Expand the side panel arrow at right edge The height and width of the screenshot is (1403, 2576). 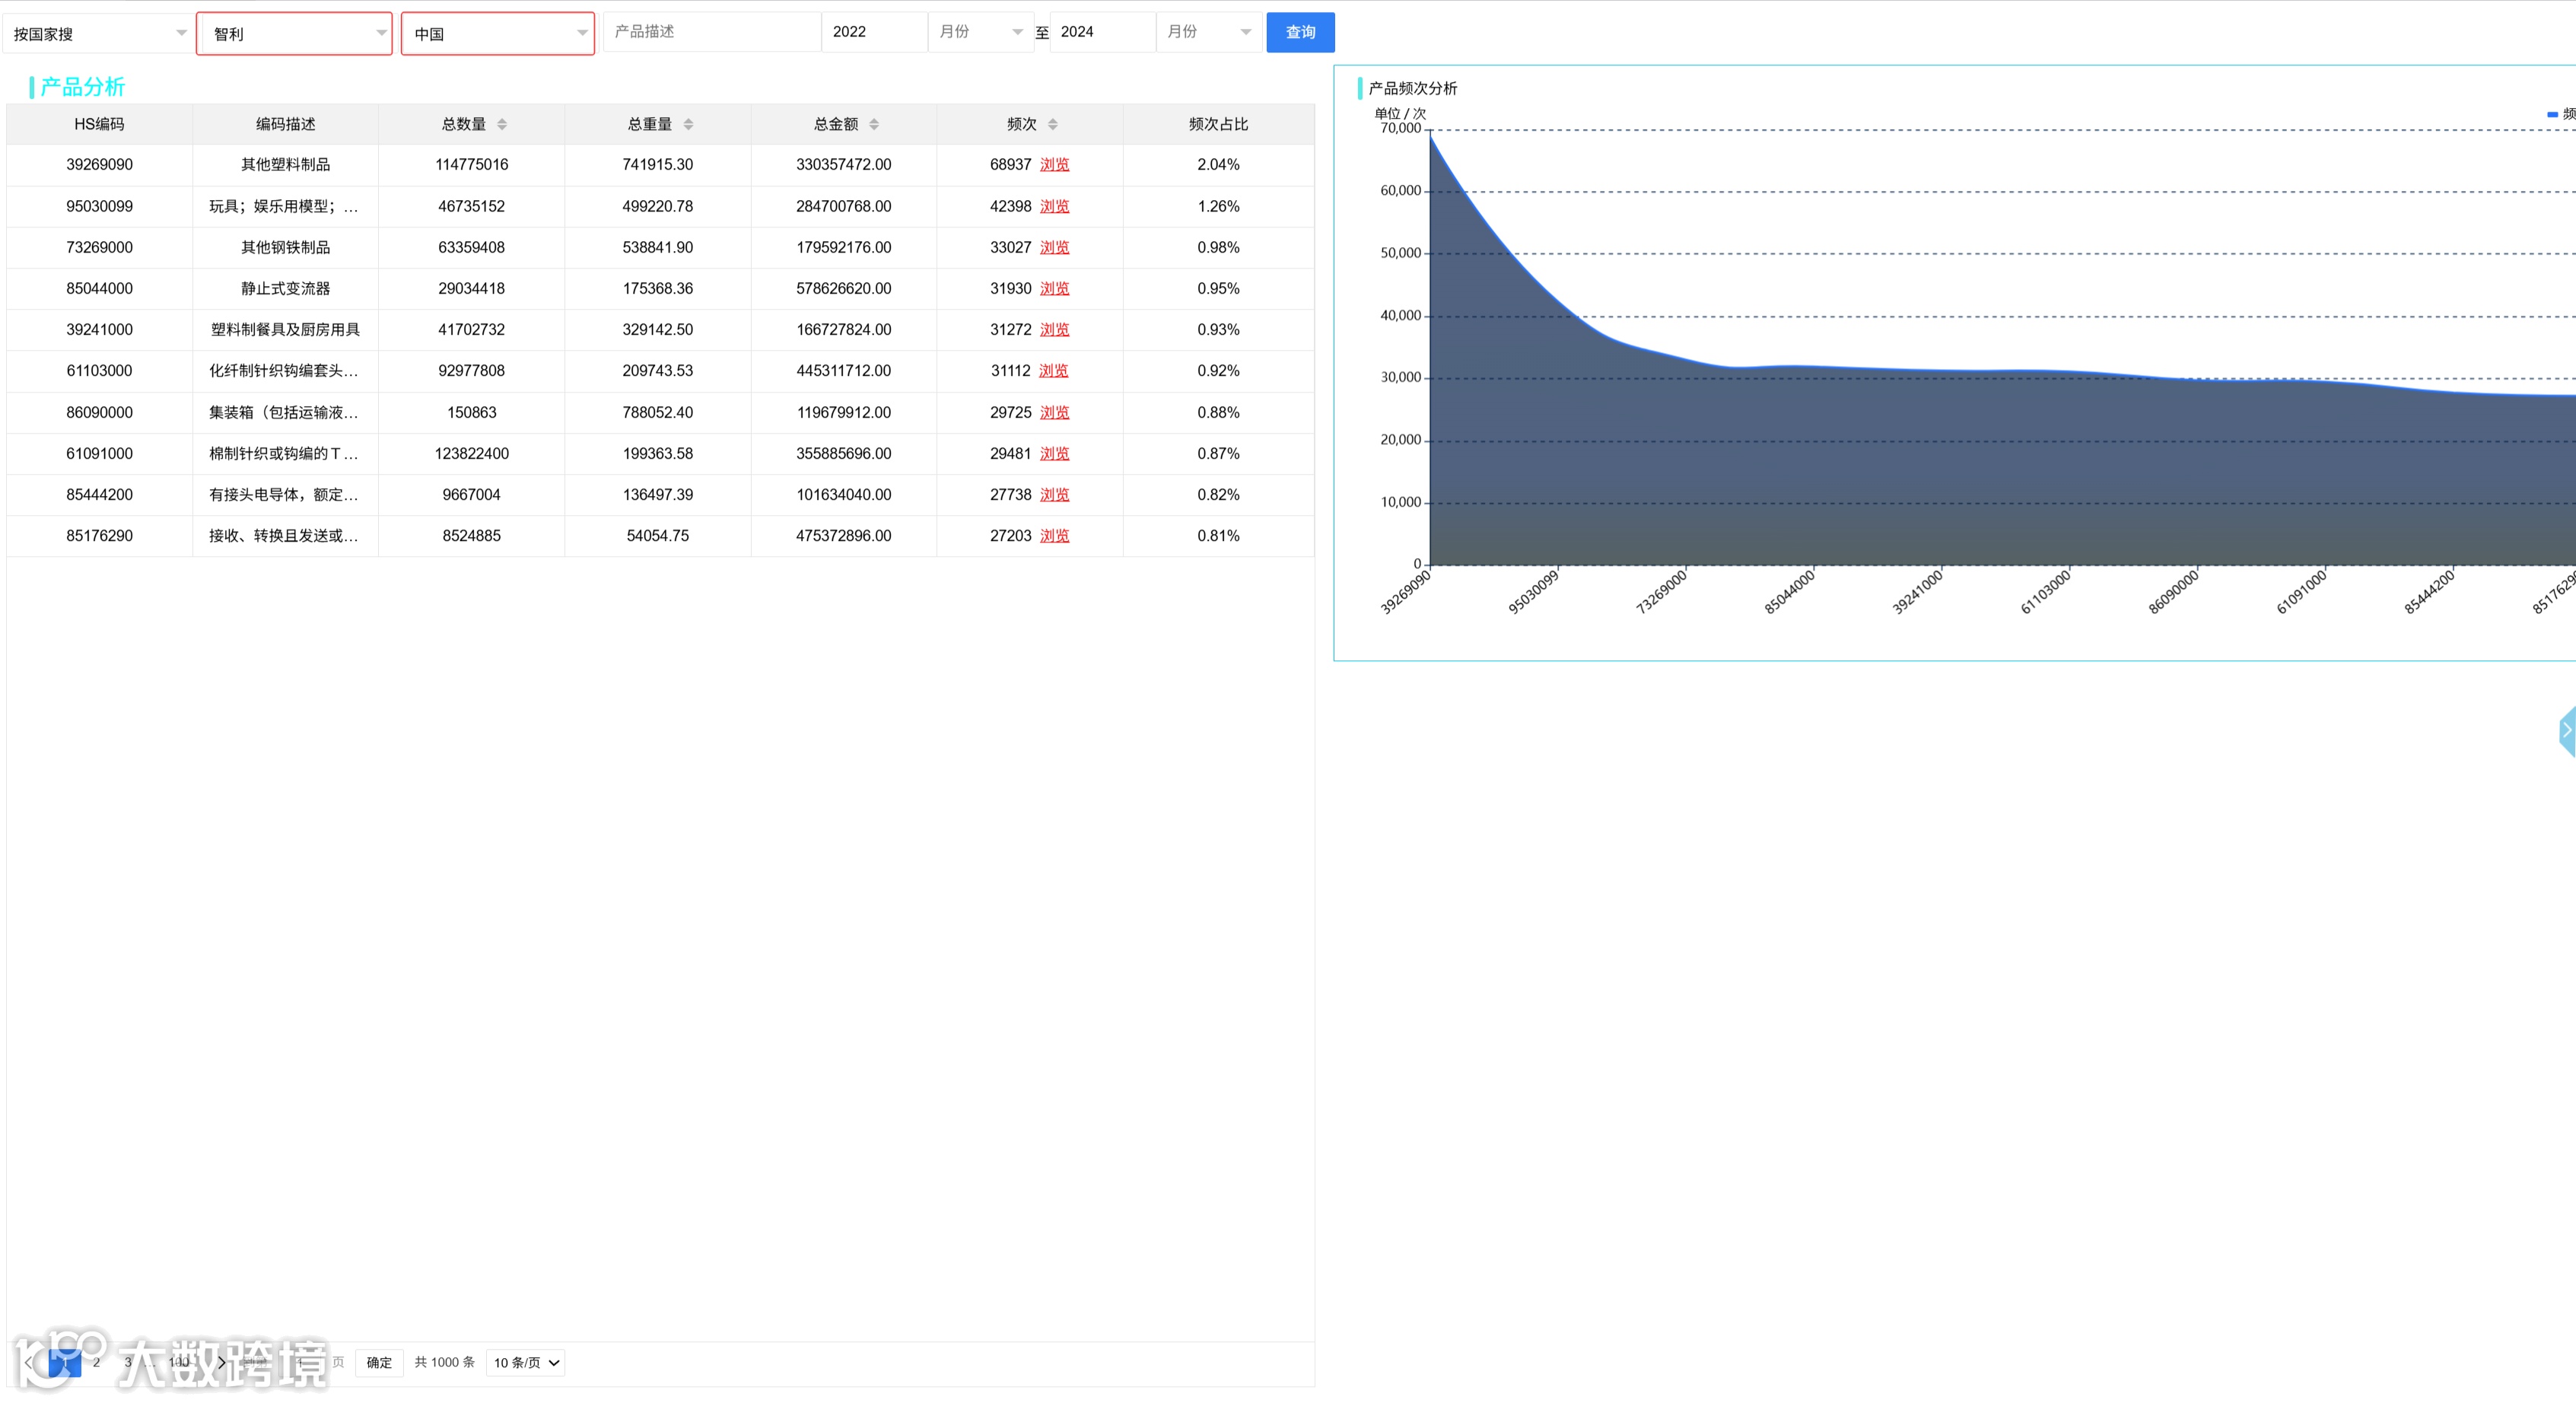pos(2566,731)
